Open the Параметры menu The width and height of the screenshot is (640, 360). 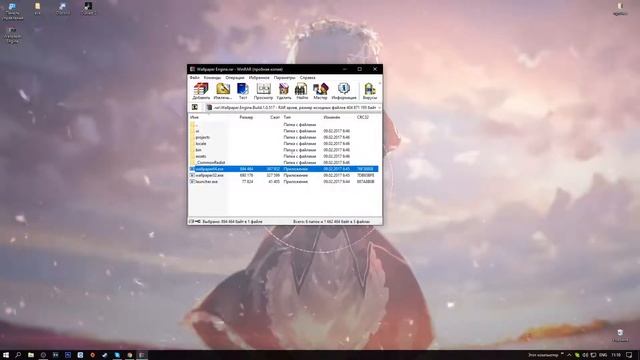click(x=284, y=78)
